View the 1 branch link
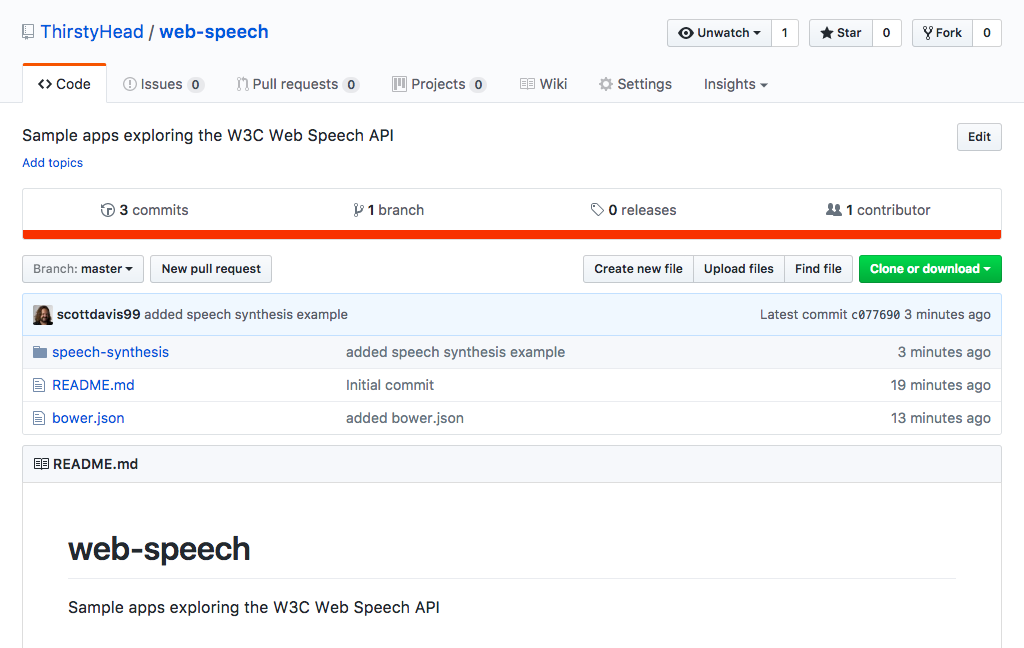This screenshot has width=1024, height=648. click(x=389, y=210)
